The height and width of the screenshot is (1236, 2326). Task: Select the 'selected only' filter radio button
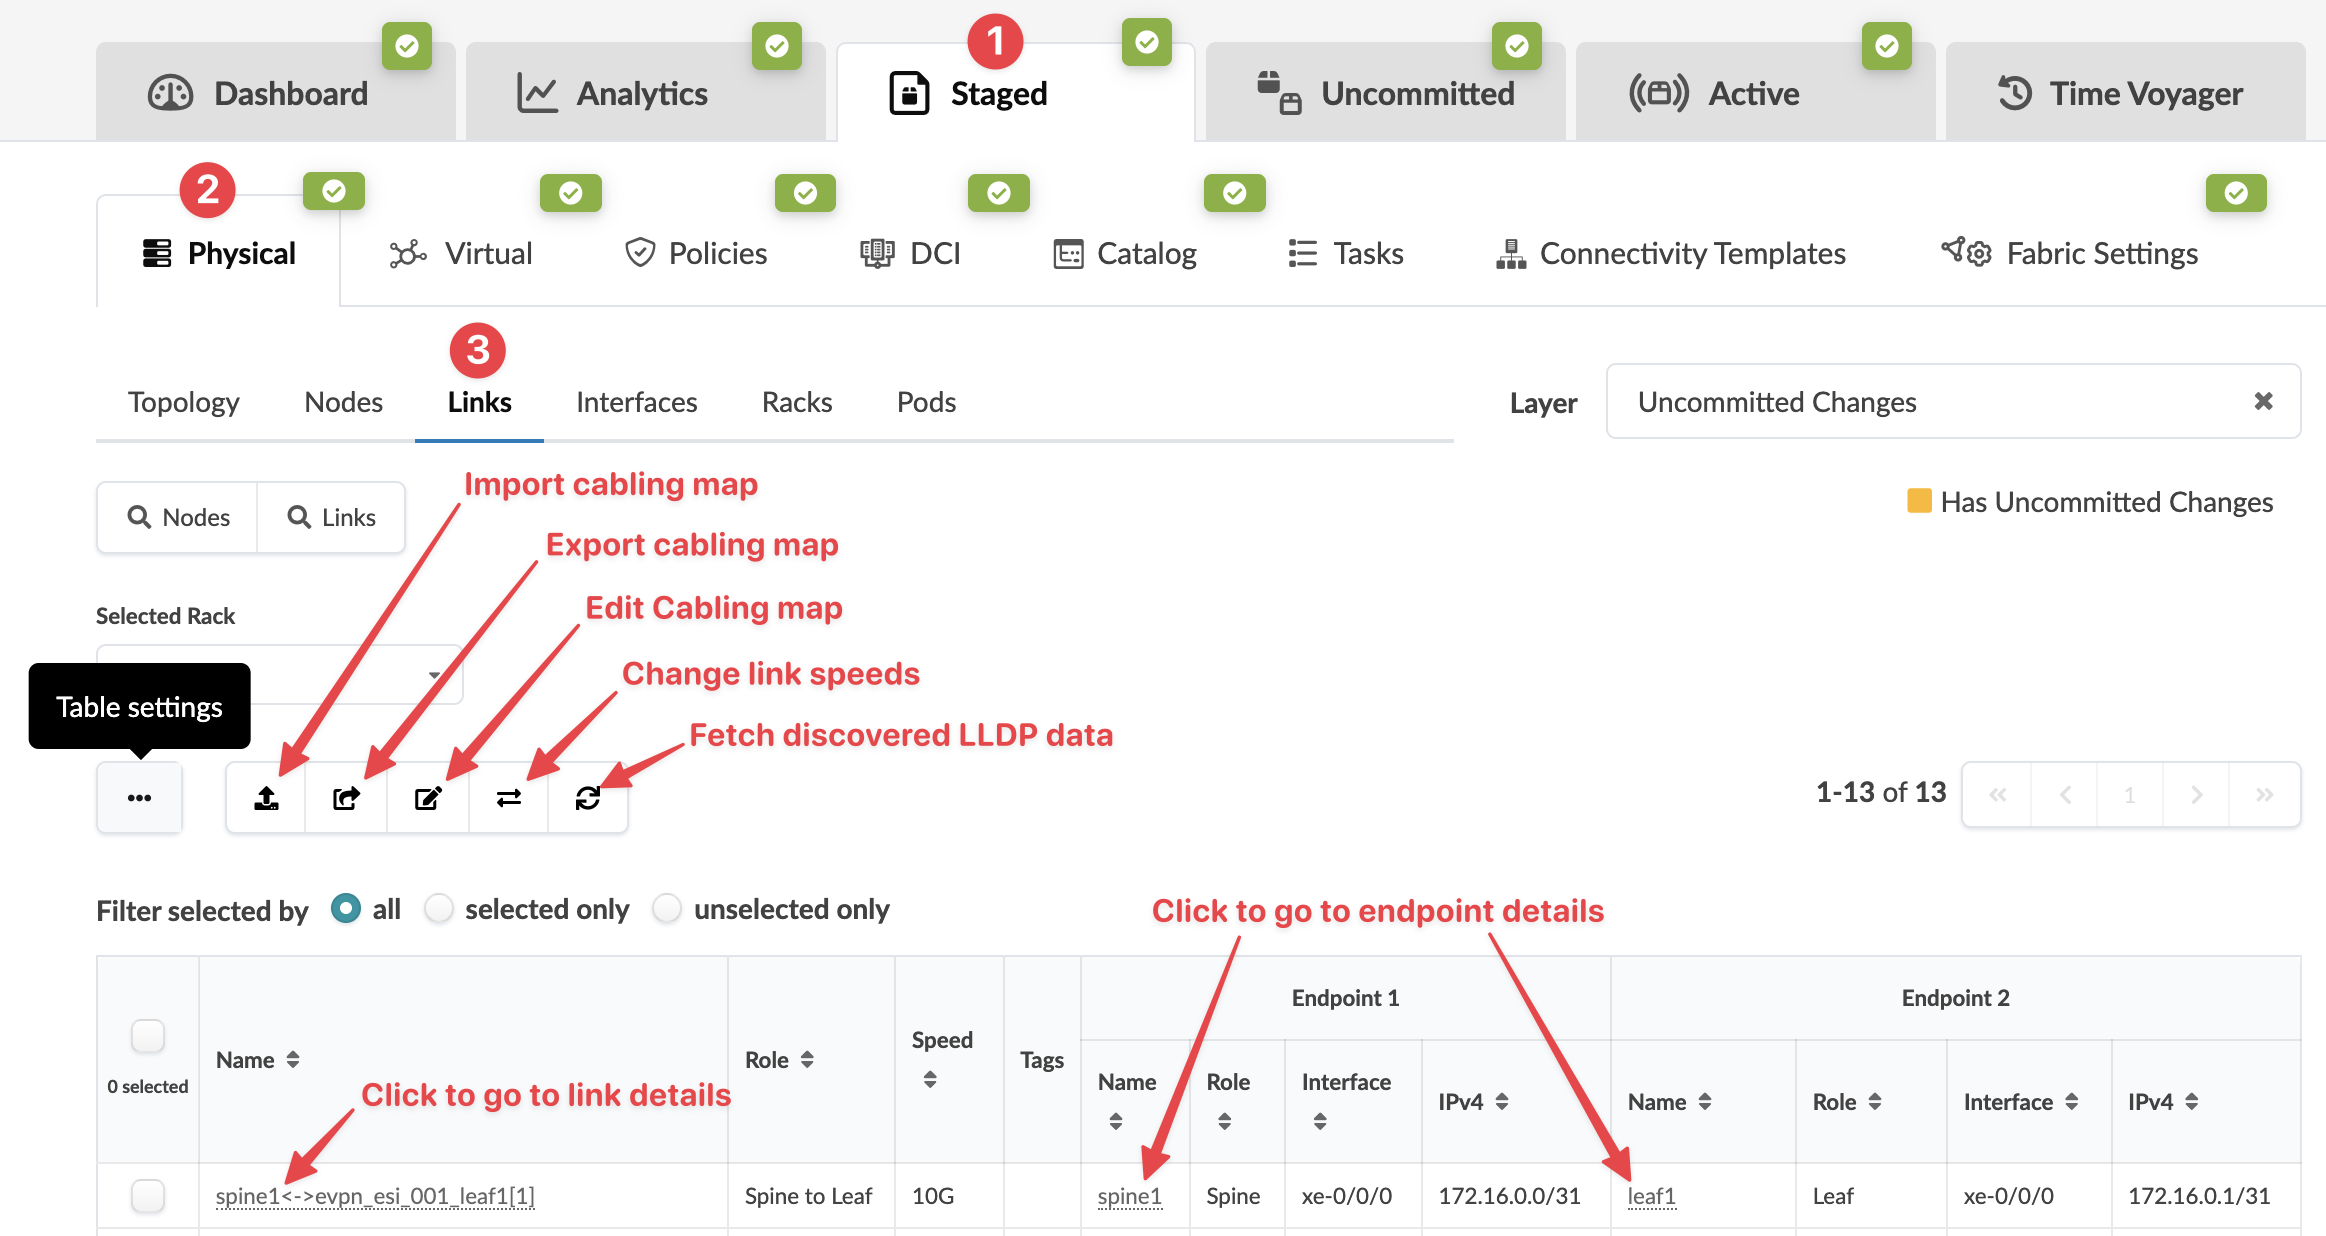click(x=439, y=908)
